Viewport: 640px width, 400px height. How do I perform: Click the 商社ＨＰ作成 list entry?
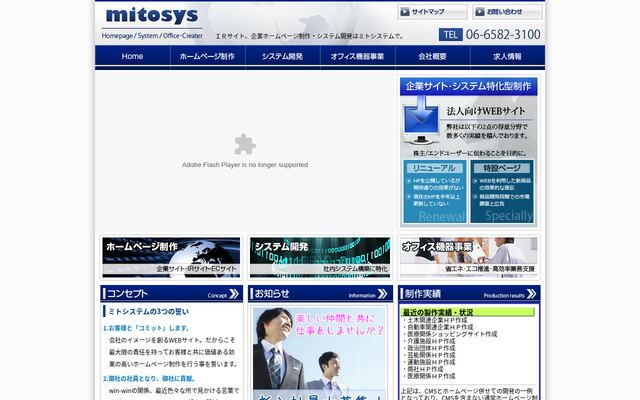click(x=423, y=369)
